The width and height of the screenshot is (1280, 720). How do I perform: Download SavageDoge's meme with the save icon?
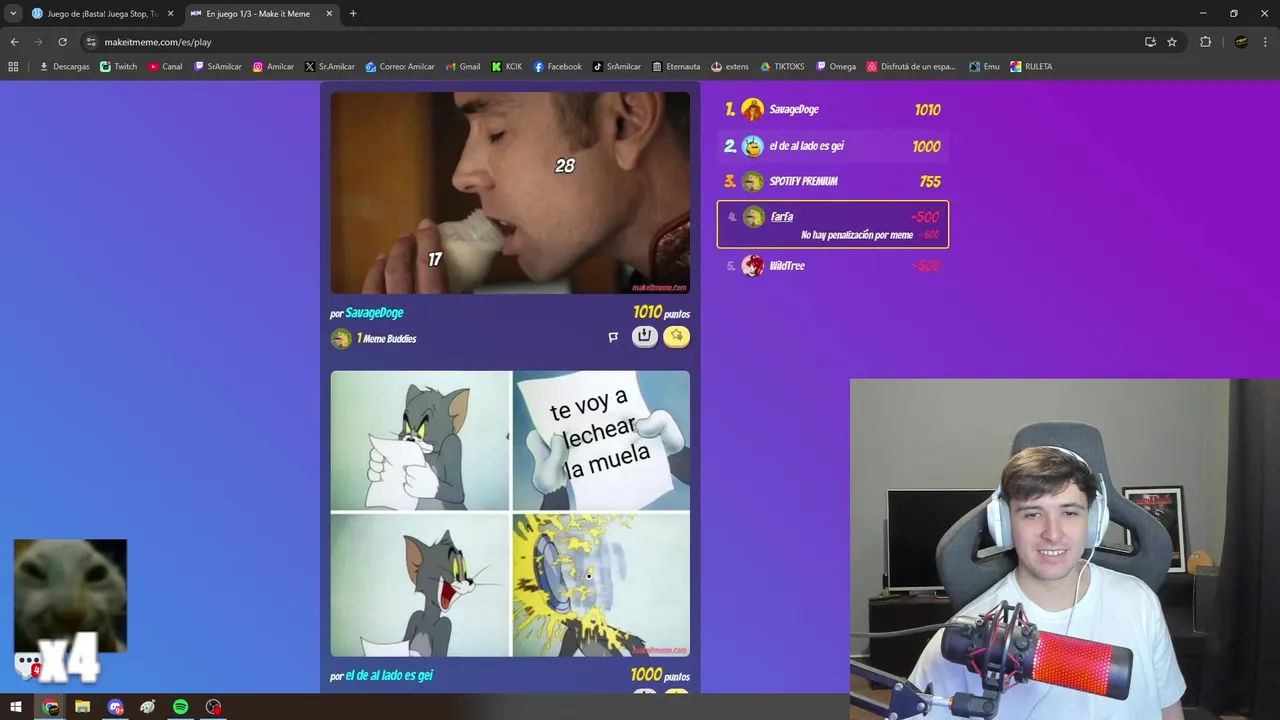point(645,337)
